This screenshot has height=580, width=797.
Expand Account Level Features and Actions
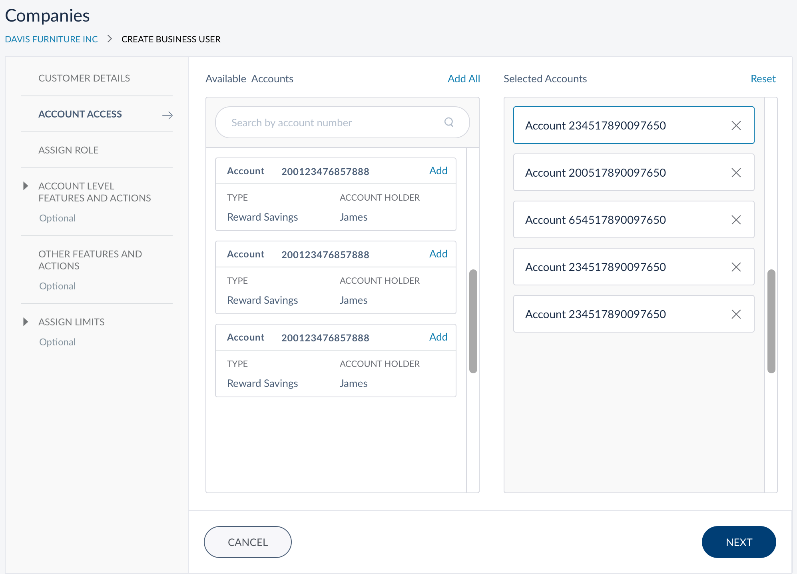pos(26,186)
